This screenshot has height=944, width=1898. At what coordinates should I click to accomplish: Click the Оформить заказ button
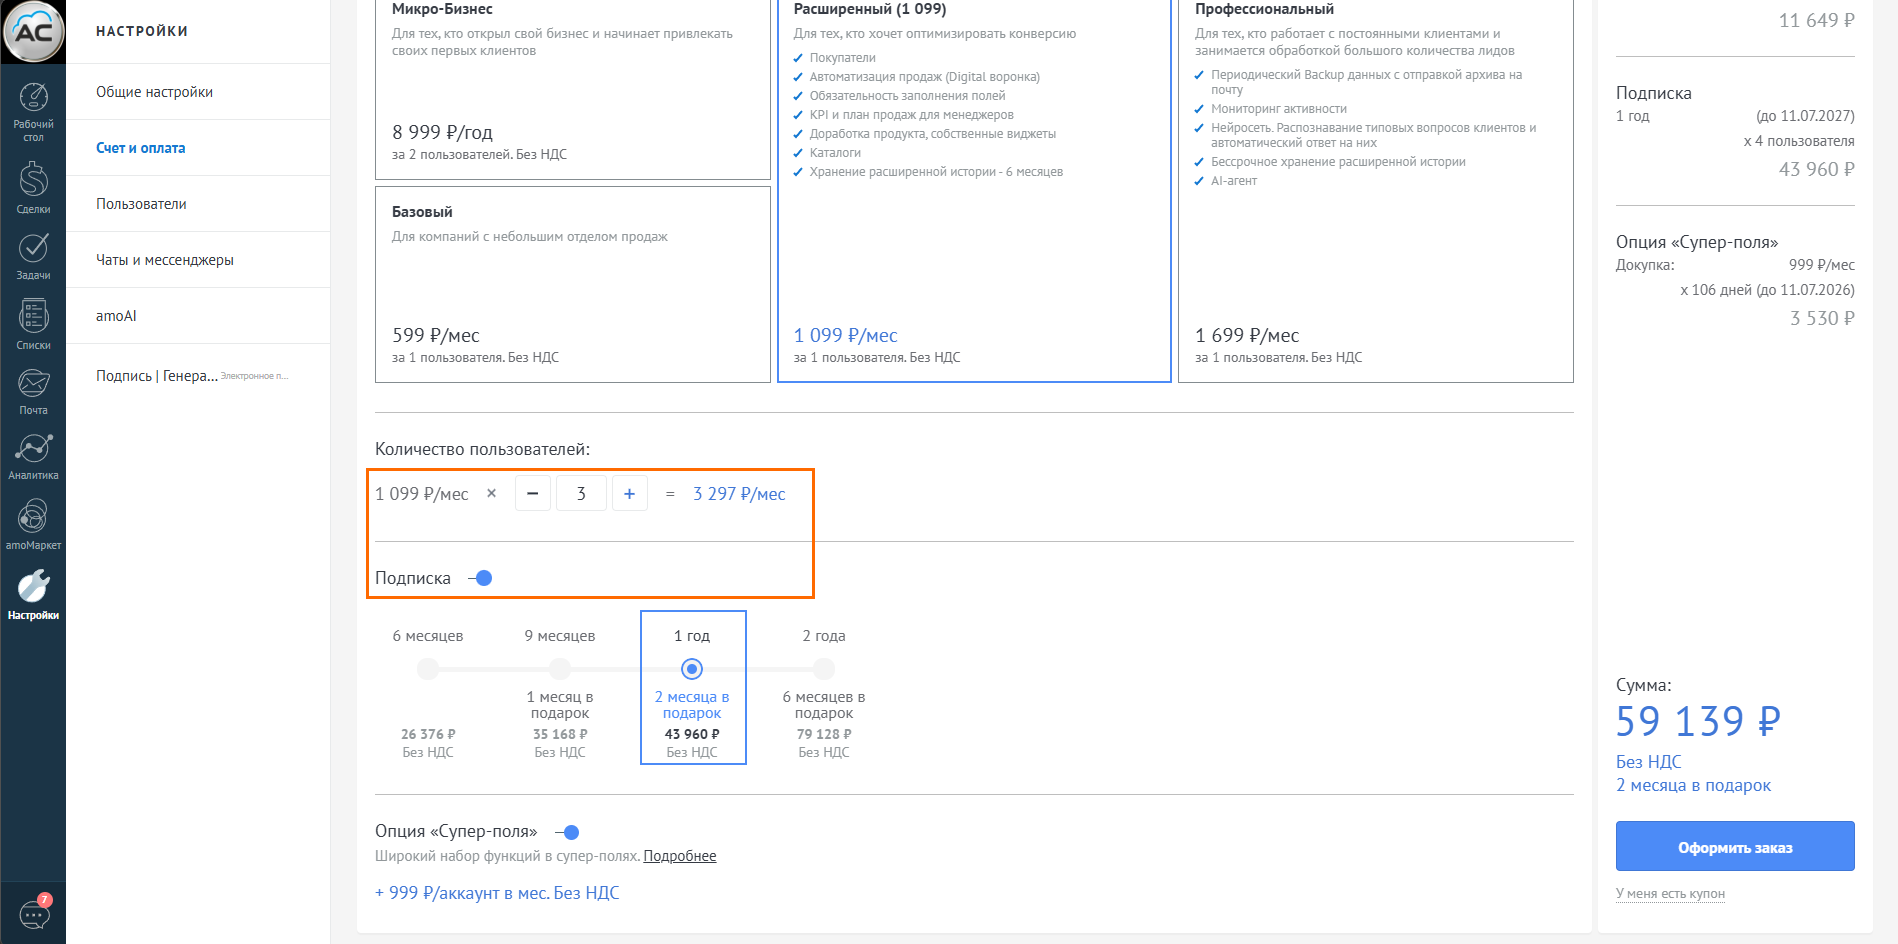click(x=1735, y=846)
